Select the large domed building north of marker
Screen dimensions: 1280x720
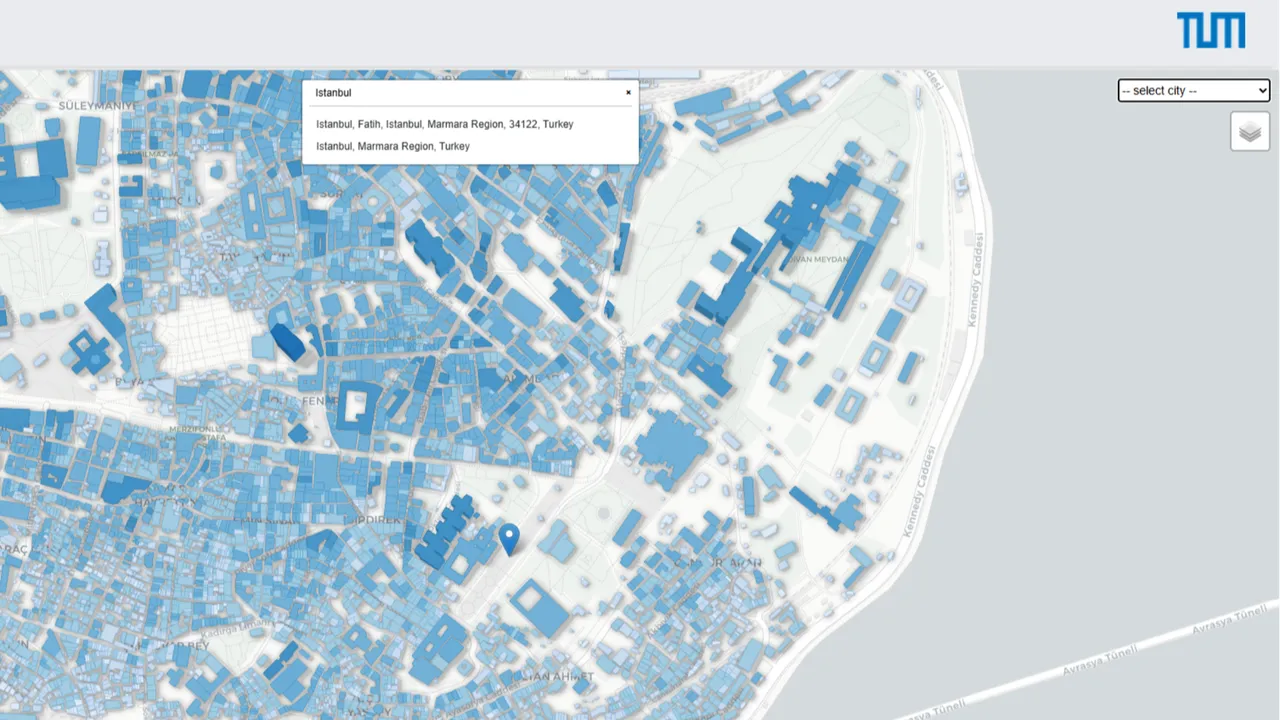pyautogui.click(x=671, y=446)
